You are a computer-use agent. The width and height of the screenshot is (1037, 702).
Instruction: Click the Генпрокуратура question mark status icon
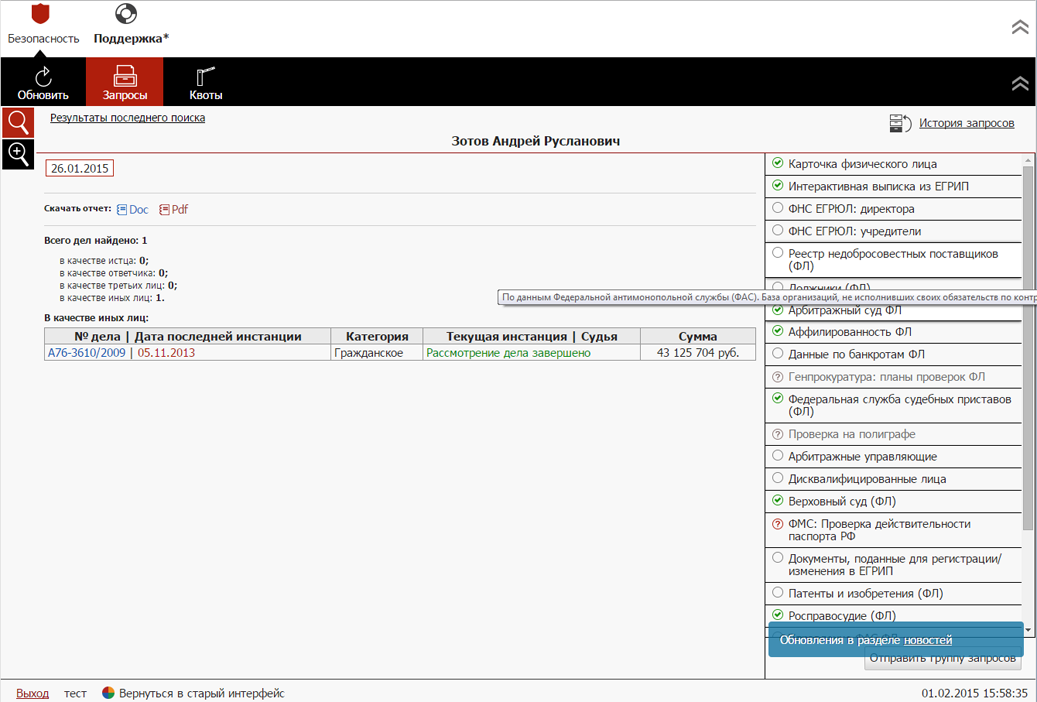(x=778, y=377)
